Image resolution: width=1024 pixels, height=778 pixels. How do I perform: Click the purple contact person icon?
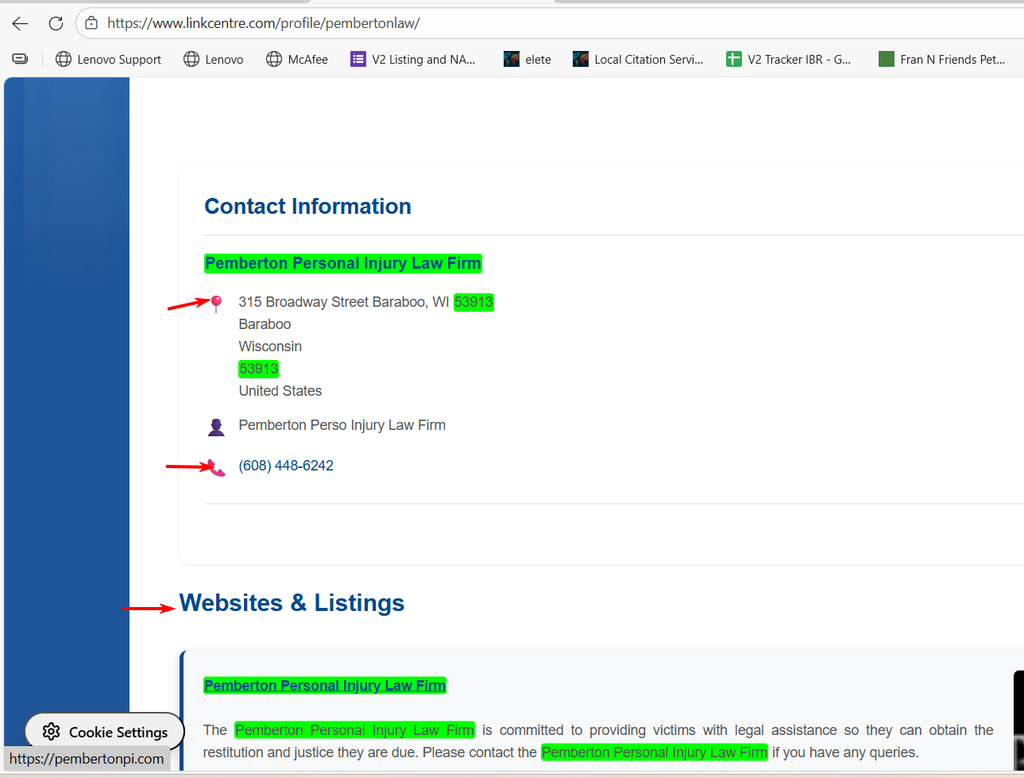[x=216, y=427]
